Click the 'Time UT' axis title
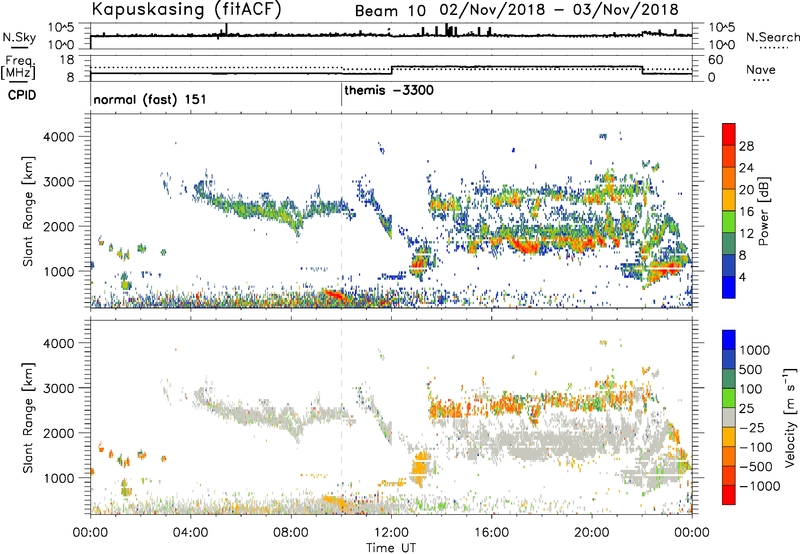 (391, 548)
